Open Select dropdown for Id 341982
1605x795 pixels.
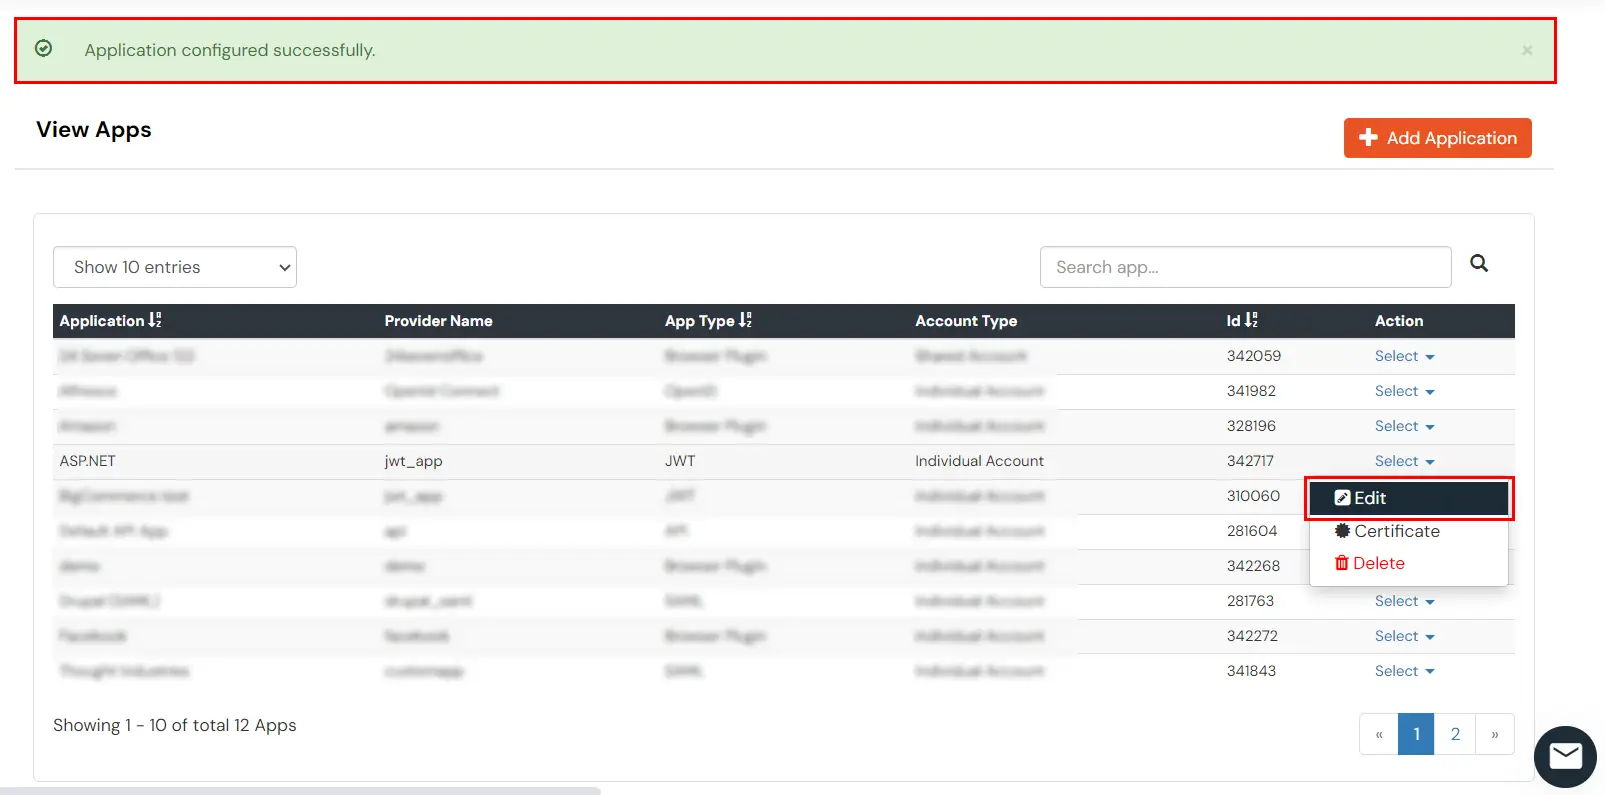pyautogui.click(x=1404, y=391)
